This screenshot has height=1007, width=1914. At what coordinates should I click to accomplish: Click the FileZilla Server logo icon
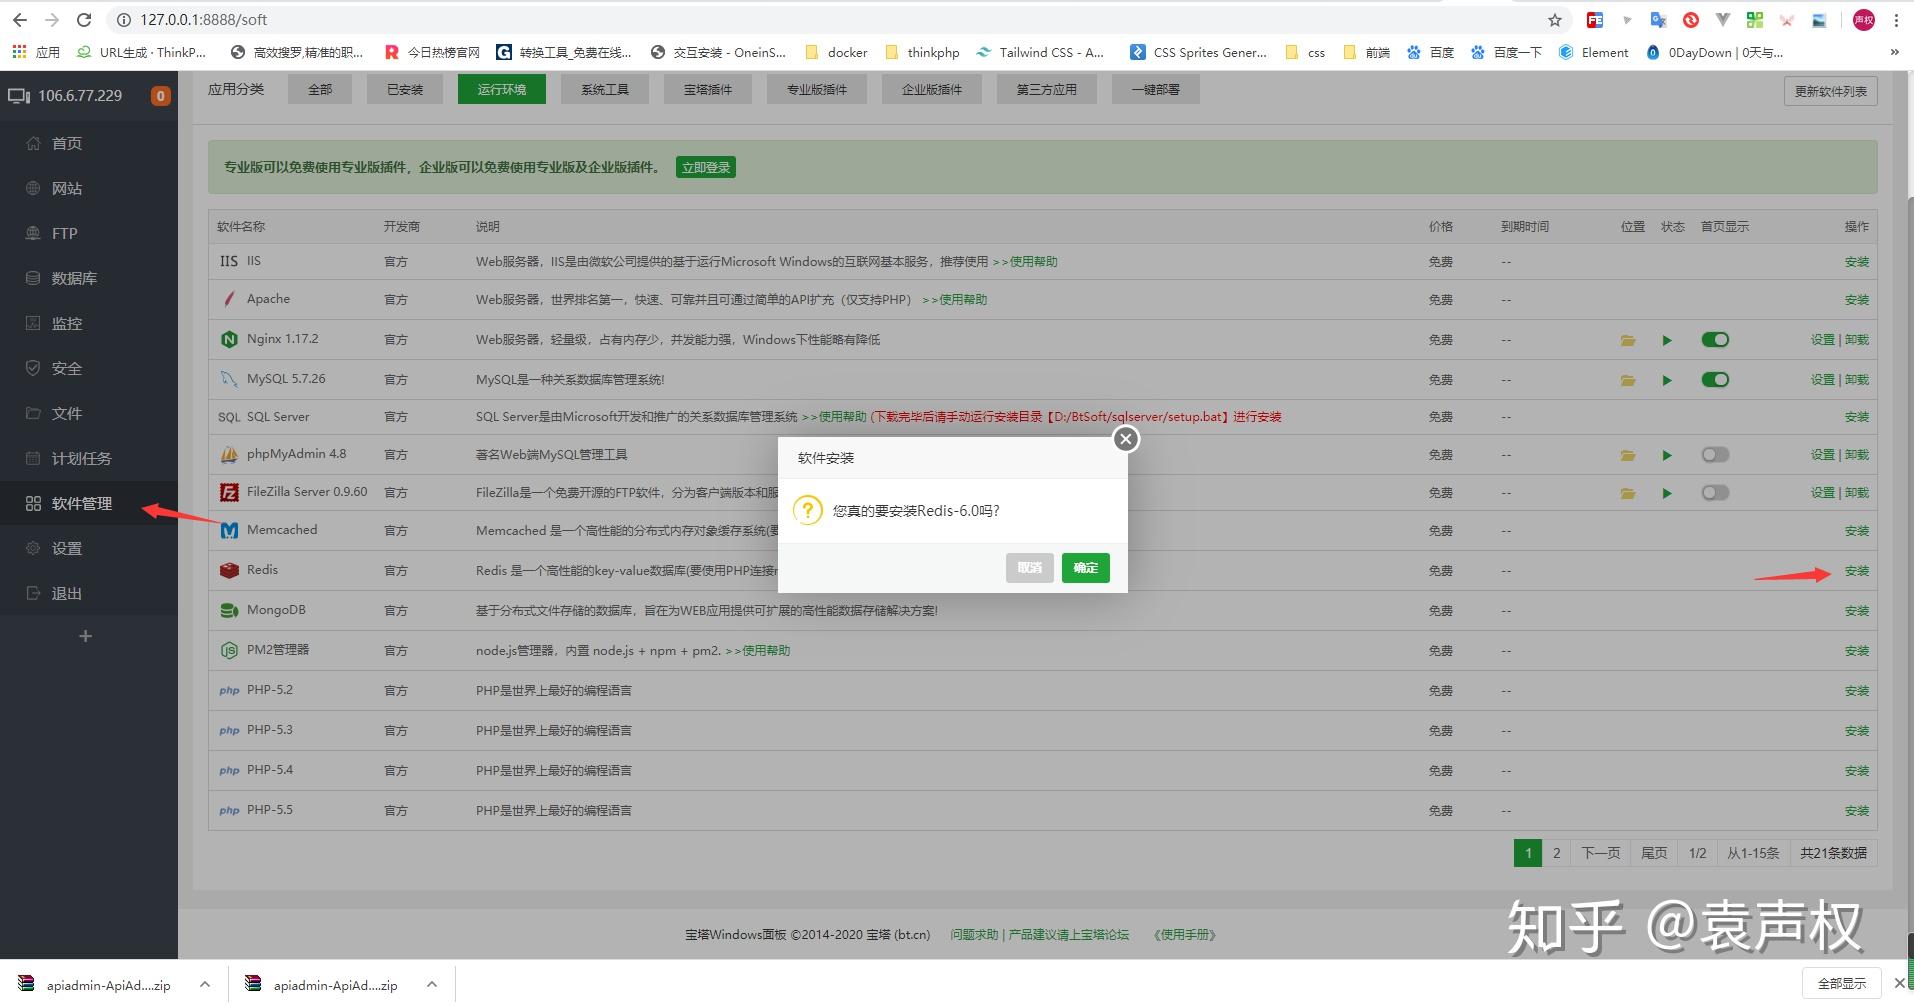point(229,492)
